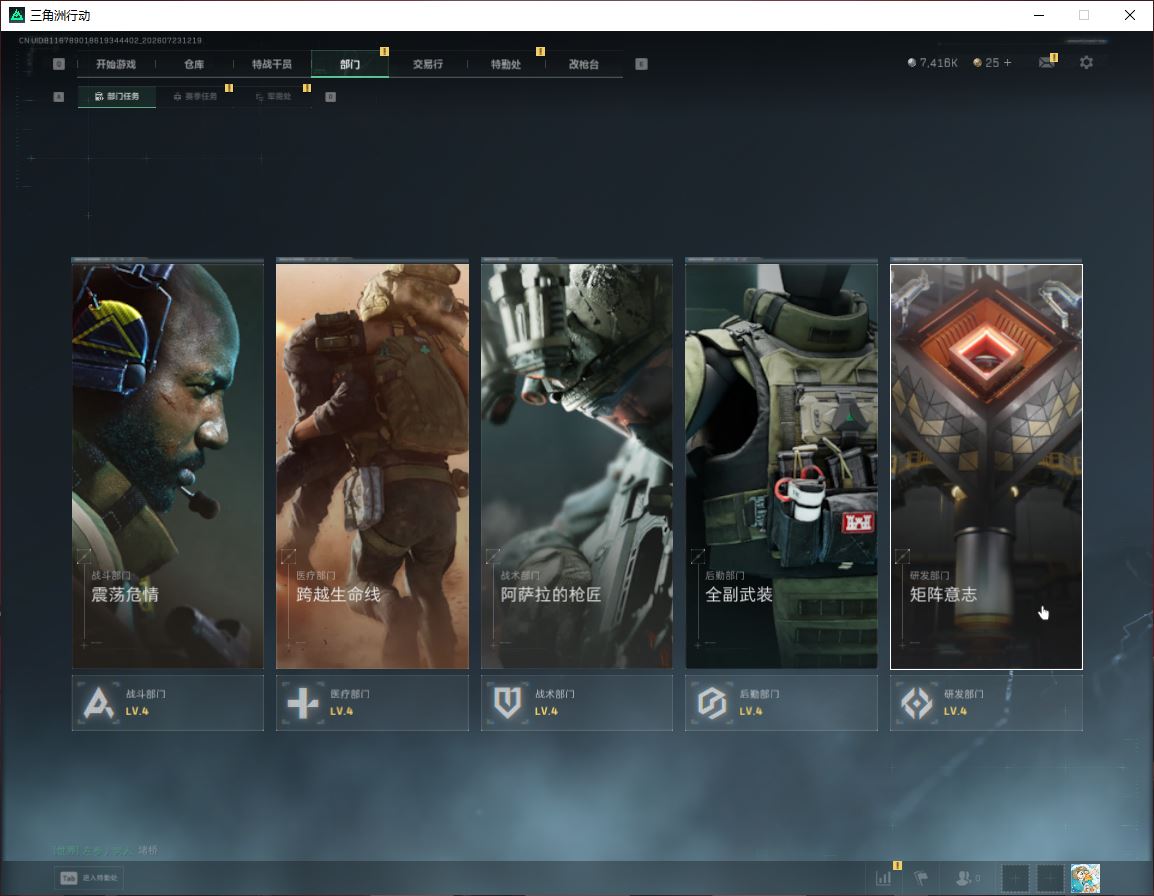The height and width of the screenshot is (896, 1154).
Task: Open the bar chart statistics icon
Action: click(x=883, y=878)
